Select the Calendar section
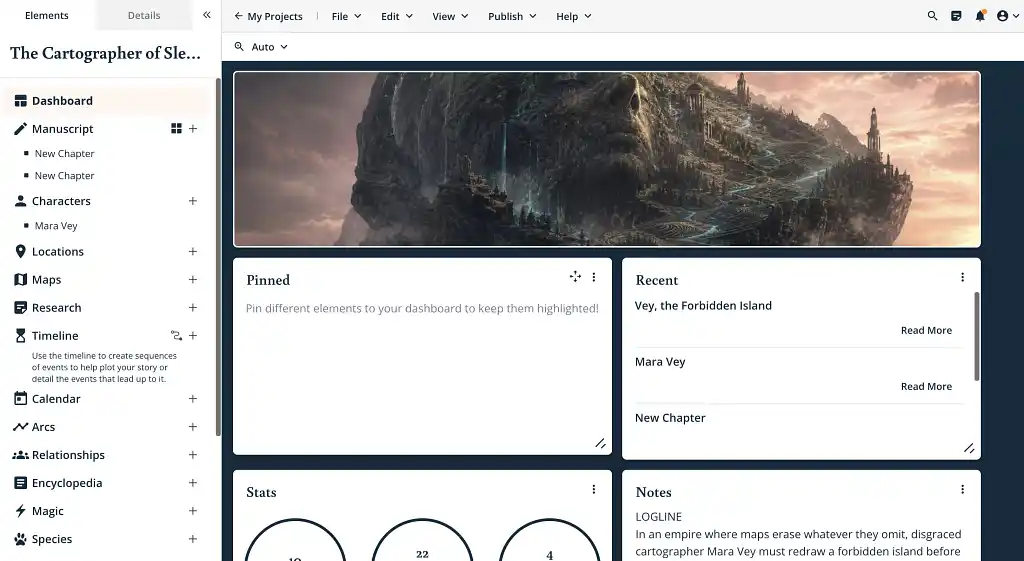Image resolution: width=1024 pixels, height=561 pixels. (56, 399)
